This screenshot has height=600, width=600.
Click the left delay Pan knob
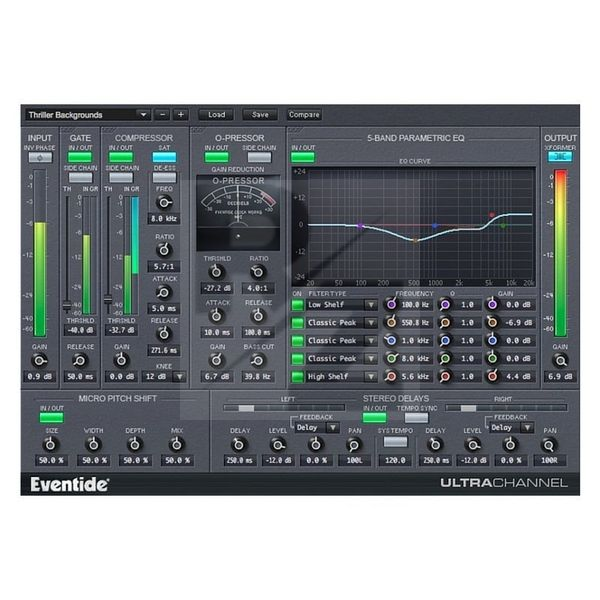tap(354, 445)
